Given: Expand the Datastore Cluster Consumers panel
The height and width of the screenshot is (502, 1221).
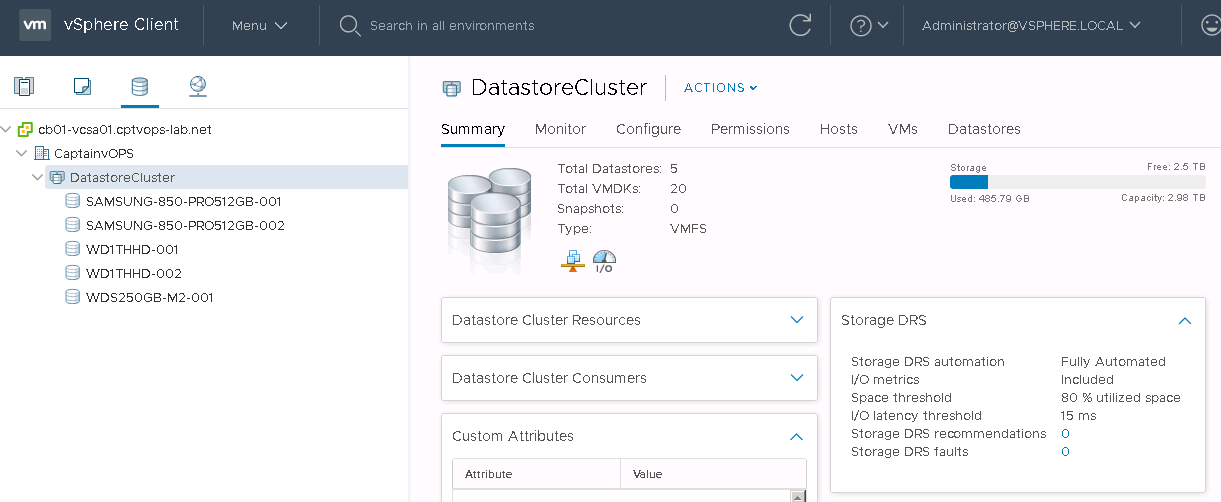Looking at the screenshot, I should [796, 378].
